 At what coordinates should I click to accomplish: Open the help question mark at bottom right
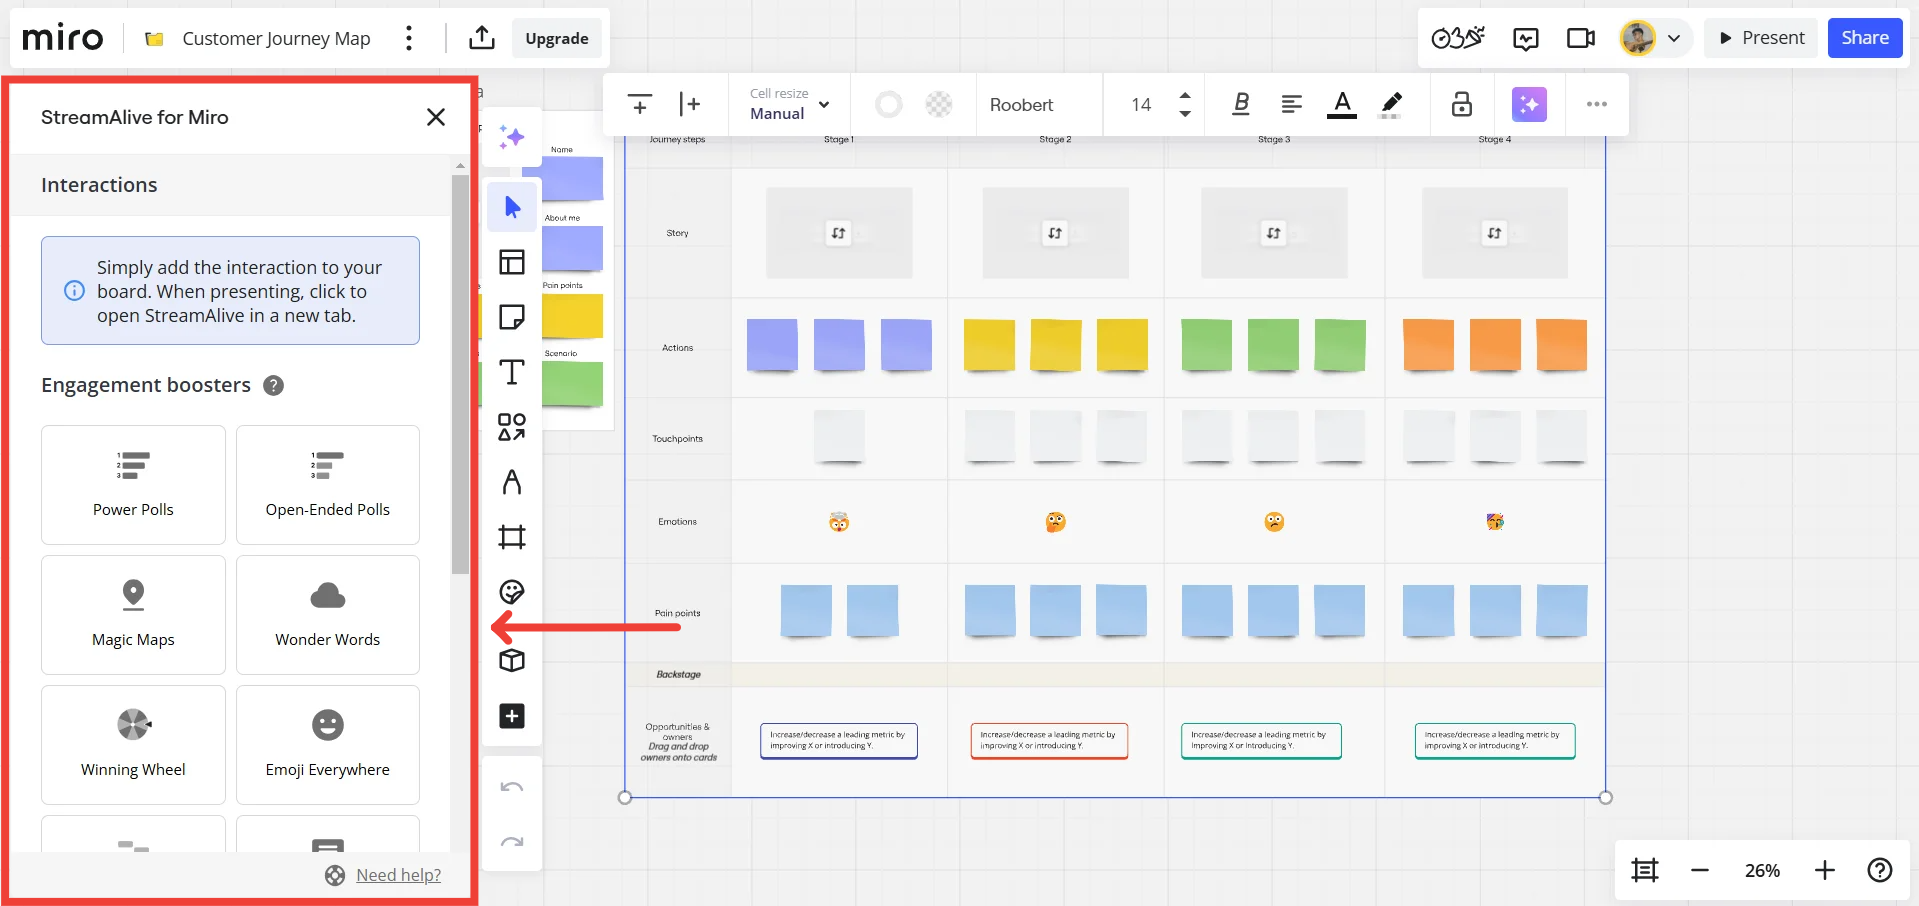point(1880,870)
